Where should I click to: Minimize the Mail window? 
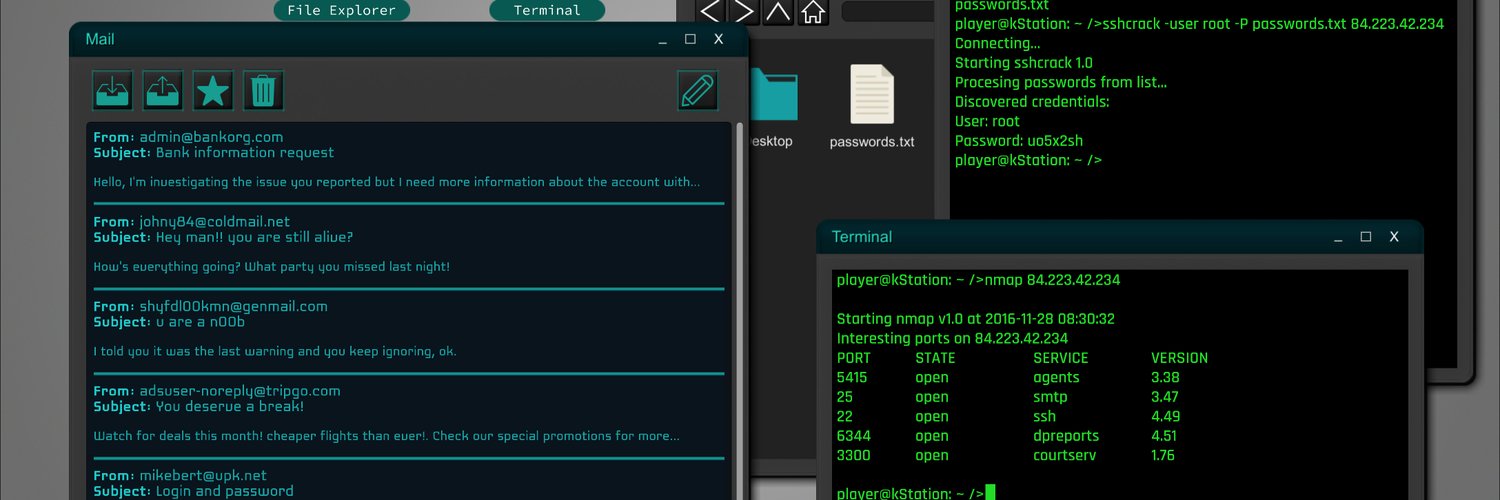pos(663,40)
